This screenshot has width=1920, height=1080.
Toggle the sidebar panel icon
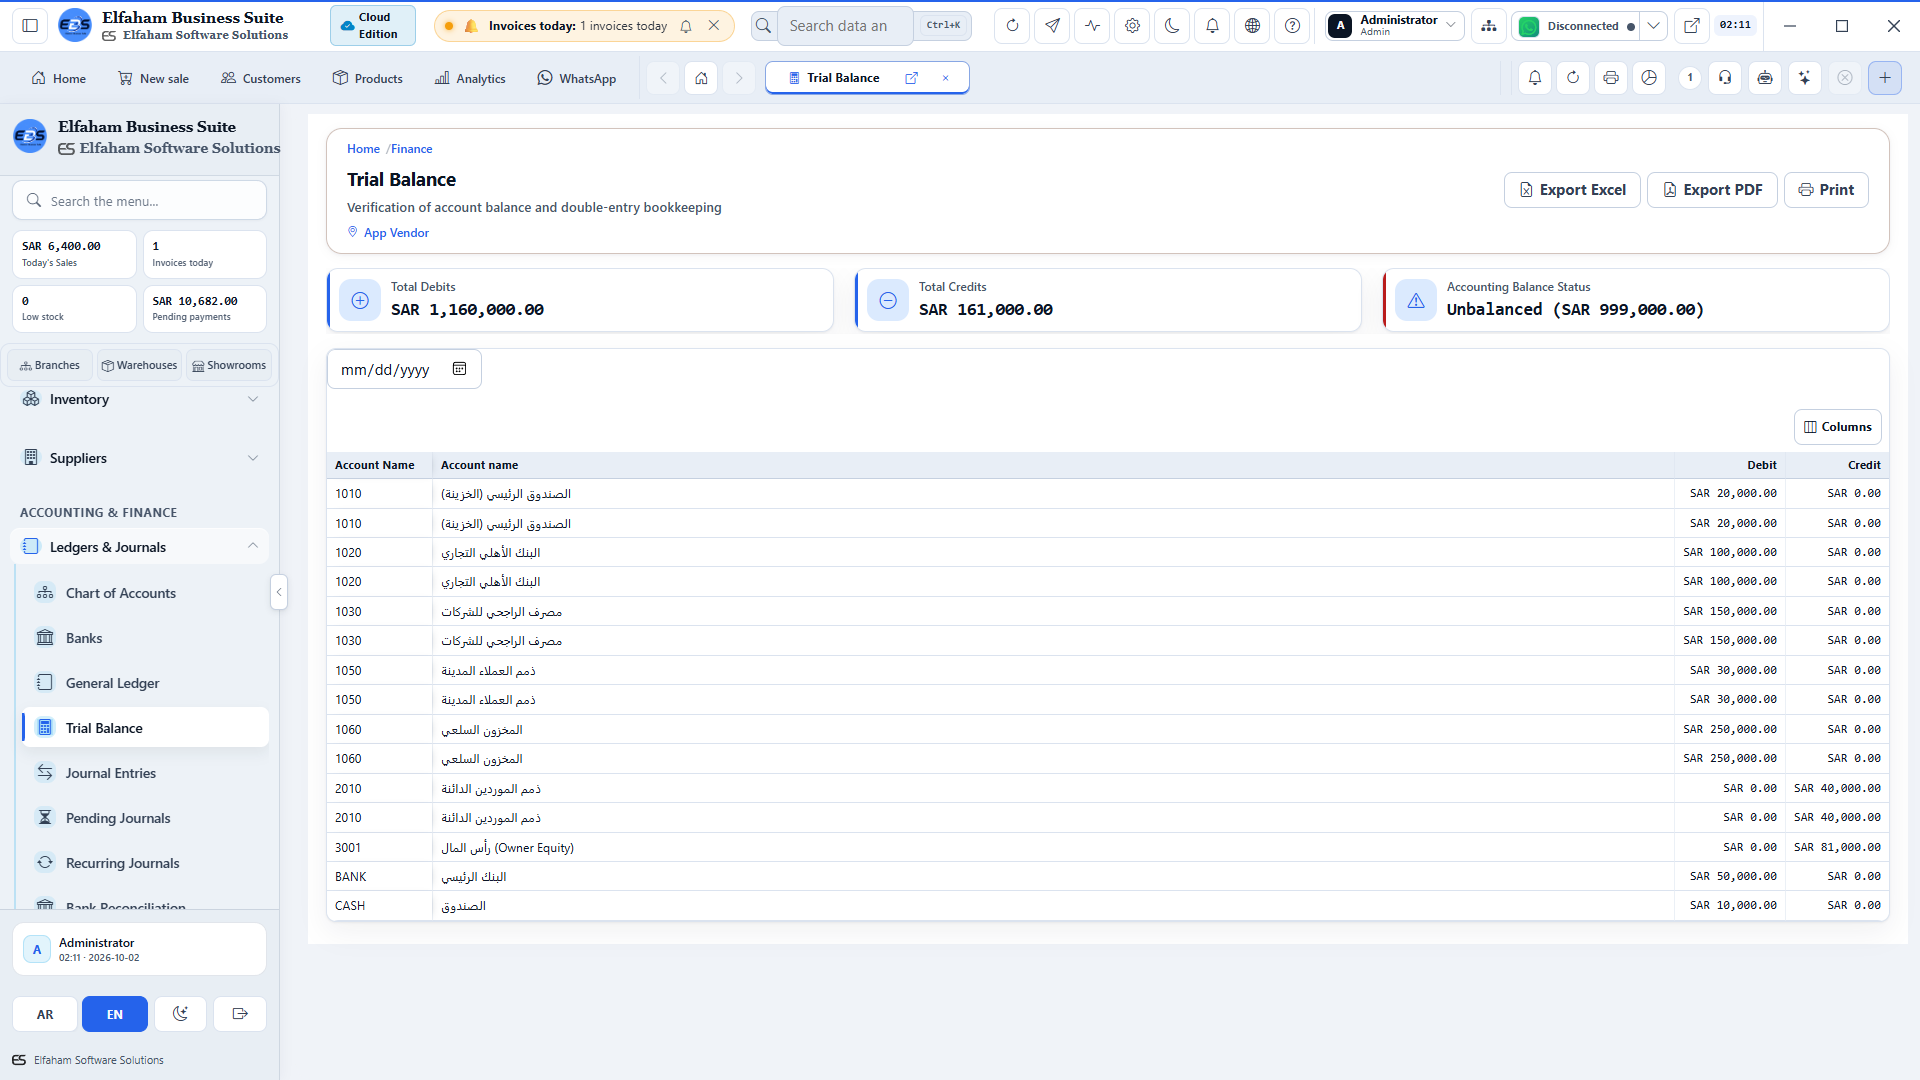pyautogui.click(x=30, y=26)
